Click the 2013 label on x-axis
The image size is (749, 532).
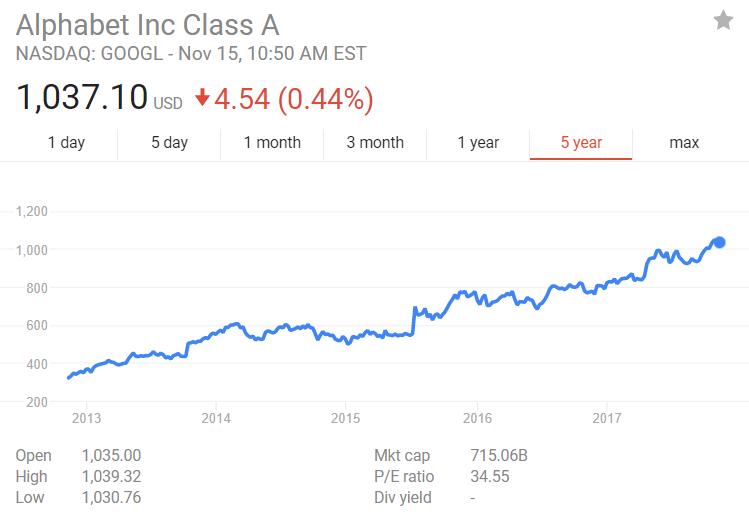point(87,418)
